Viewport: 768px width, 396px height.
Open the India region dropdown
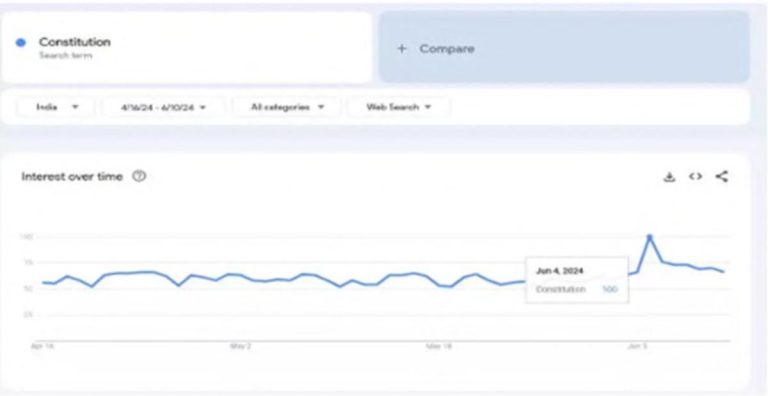coord(56,107)
